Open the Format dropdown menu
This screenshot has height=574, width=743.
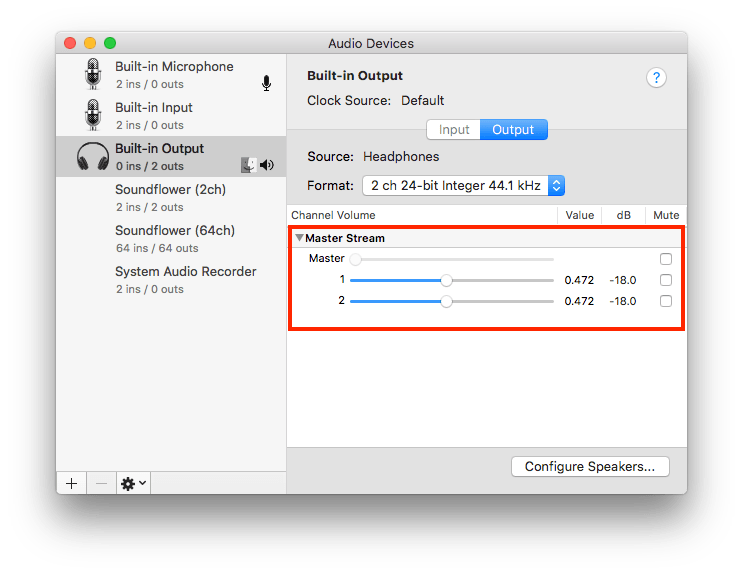[464, 185]
